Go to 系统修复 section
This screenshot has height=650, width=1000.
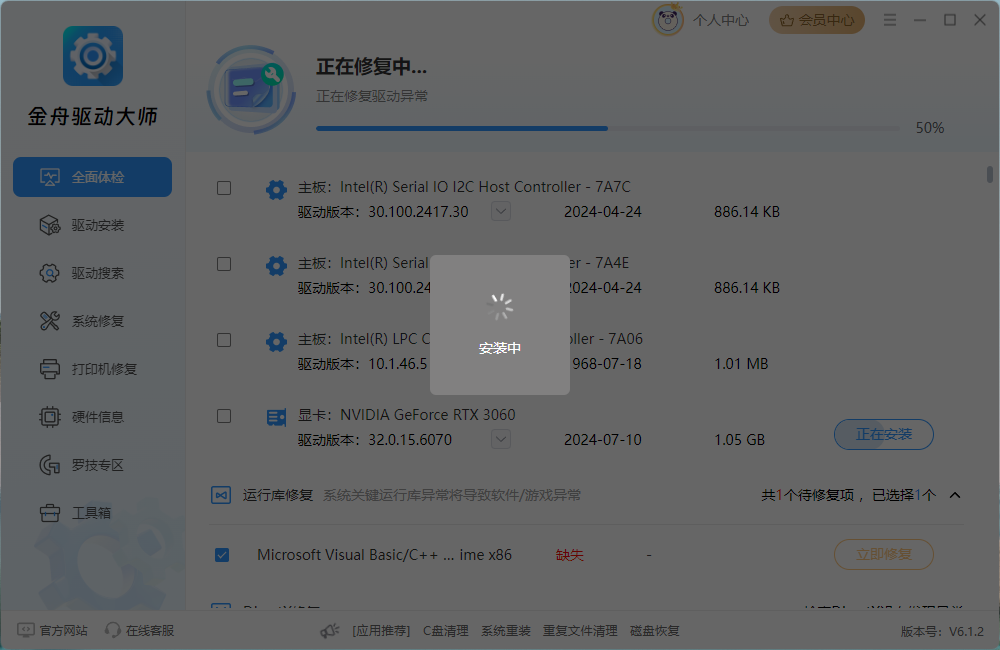click(x=92, y=321)
